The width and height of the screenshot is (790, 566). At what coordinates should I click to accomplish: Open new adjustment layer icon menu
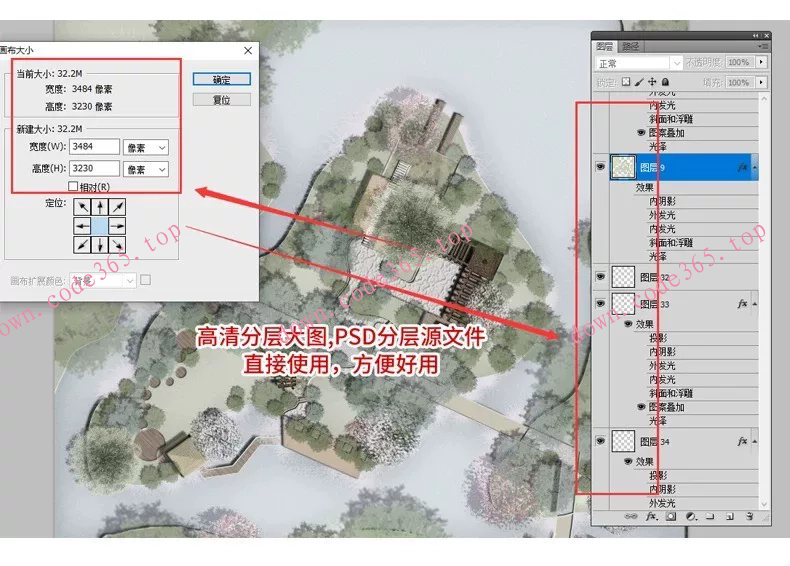pyautogui.click(x=691, y=517)
